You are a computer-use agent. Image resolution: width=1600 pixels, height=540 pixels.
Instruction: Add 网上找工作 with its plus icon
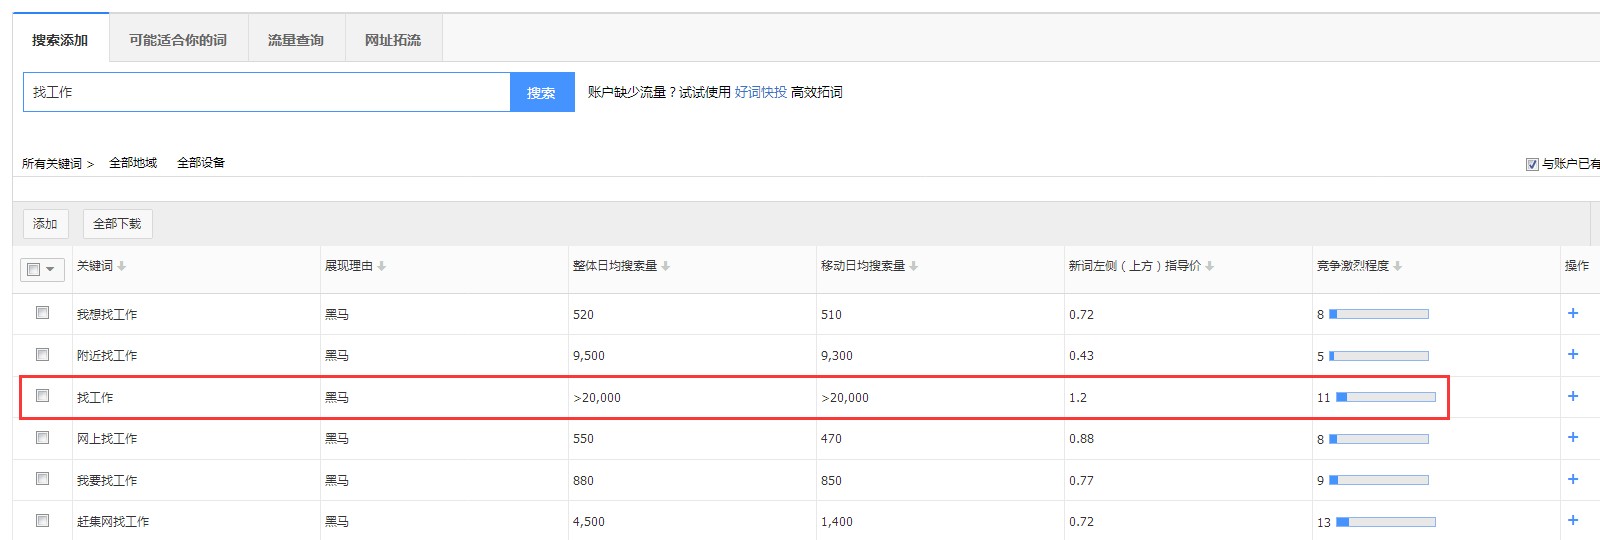tap(1572, 437)
